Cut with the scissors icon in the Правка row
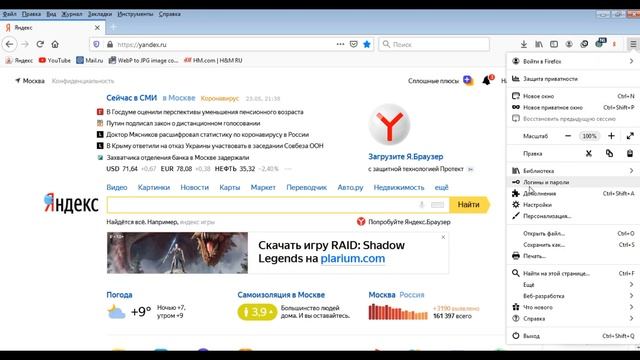The image size is (640, 360). pos(589,153)
